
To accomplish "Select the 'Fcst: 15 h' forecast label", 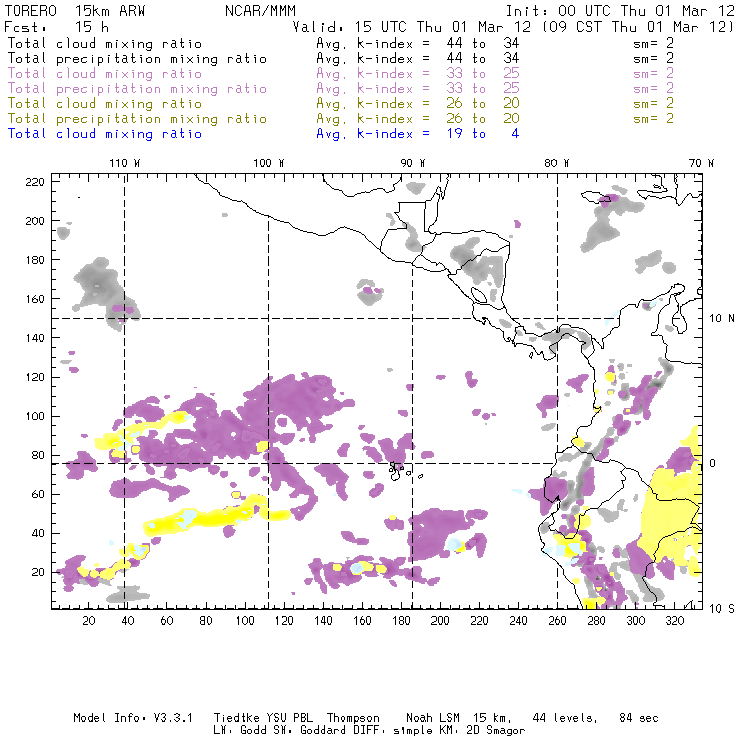I will click(x=56, y=27).
